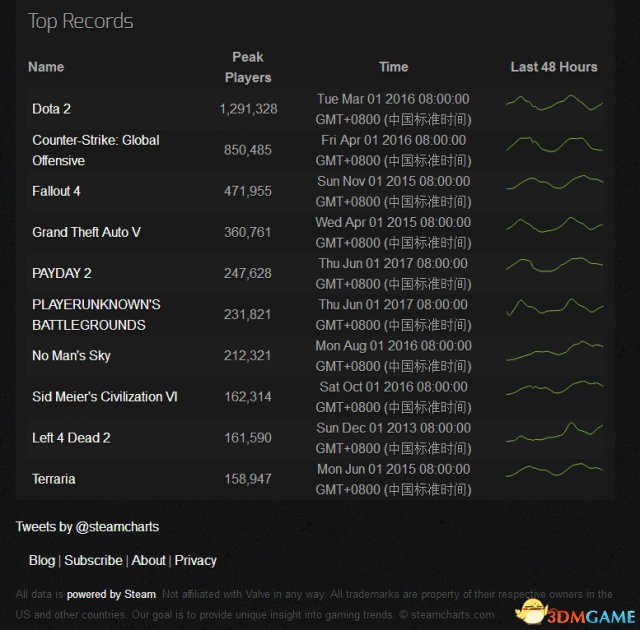Click the Sun Nov 01 2015 timestamp
The image size is (640, 630).
tap(393, 191)
